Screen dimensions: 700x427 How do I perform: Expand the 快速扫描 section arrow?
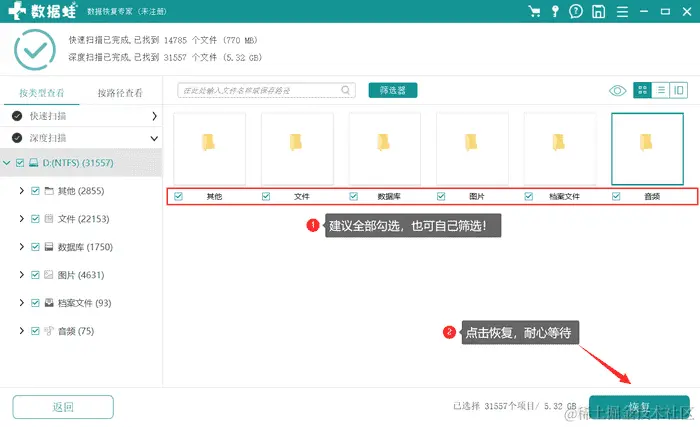[154, 116]
